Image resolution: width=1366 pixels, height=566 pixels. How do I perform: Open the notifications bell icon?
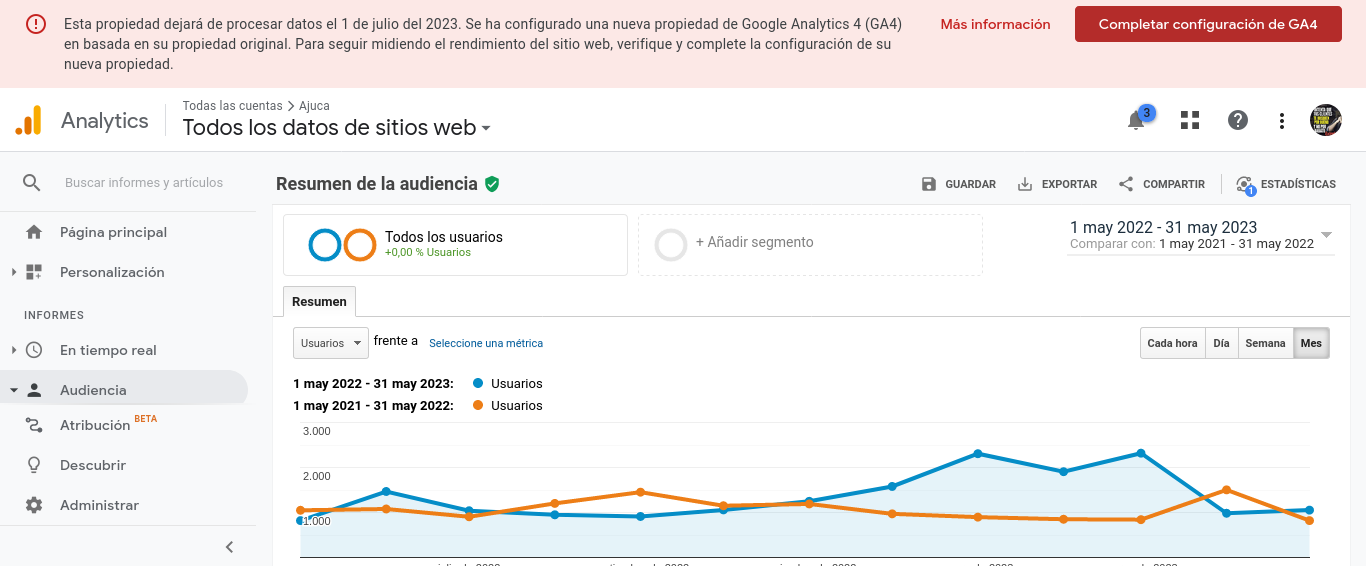point(1136,121)
